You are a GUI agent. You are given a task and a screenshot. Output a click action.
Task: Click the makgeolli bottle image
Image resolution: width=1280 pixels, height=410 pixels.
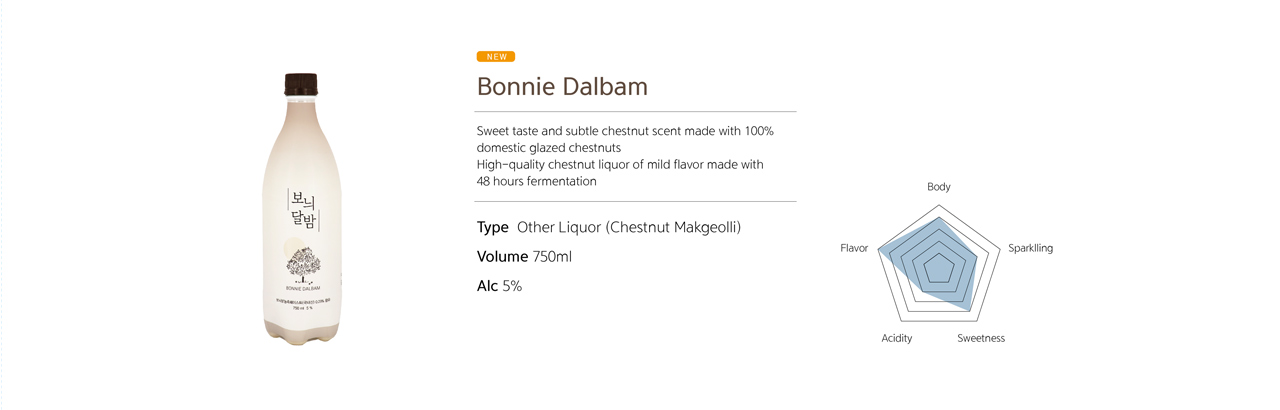pyautogui.click(x=301, y=207)
